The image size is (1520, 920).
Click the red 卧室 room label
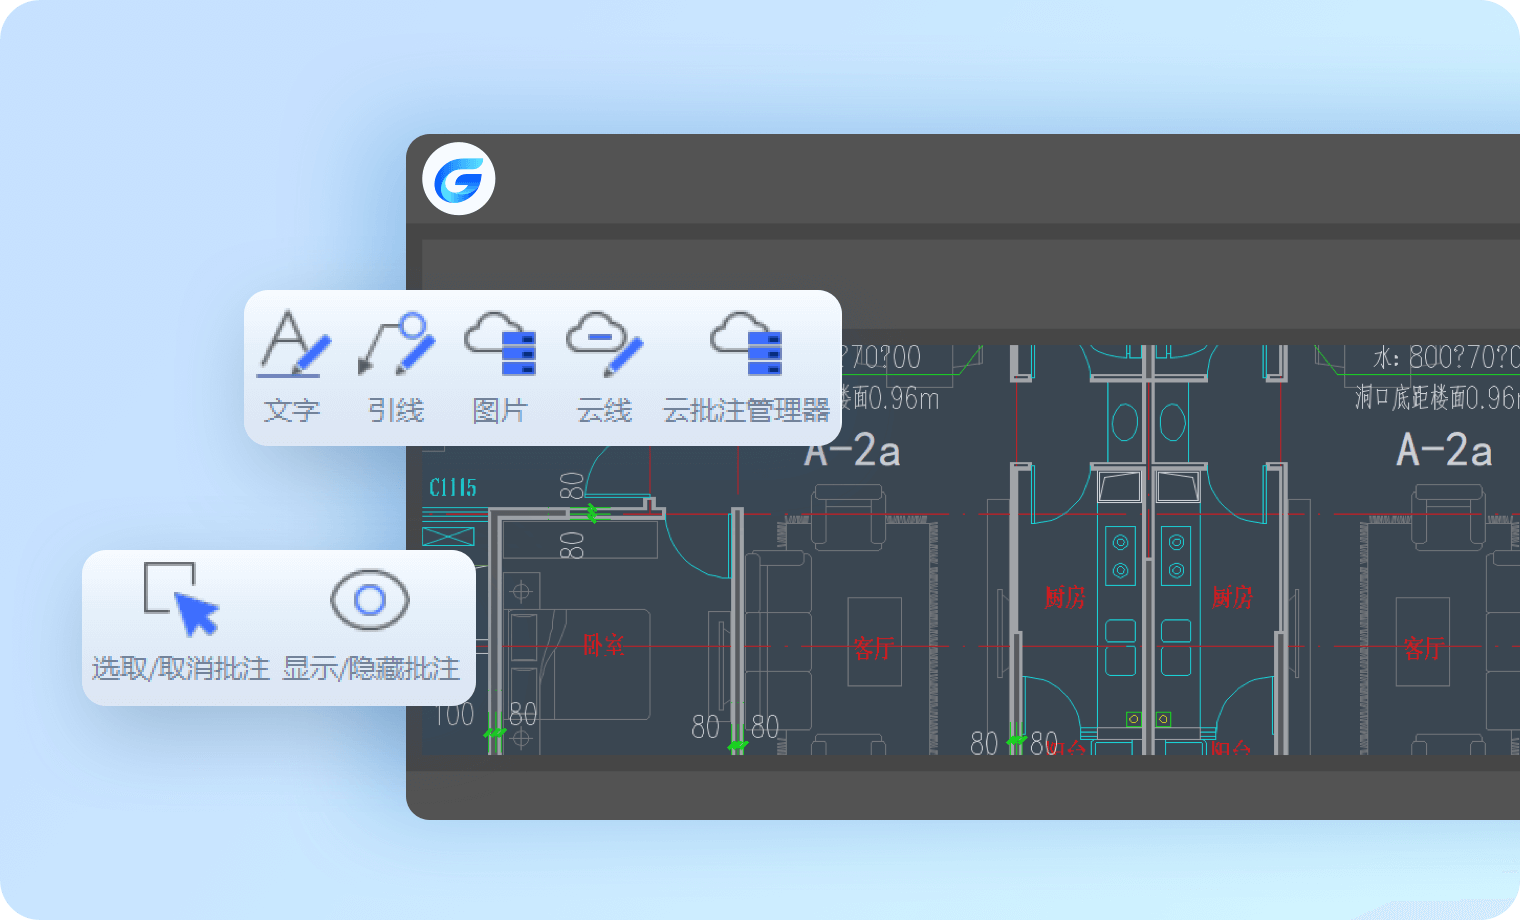(x=603, y=645)
